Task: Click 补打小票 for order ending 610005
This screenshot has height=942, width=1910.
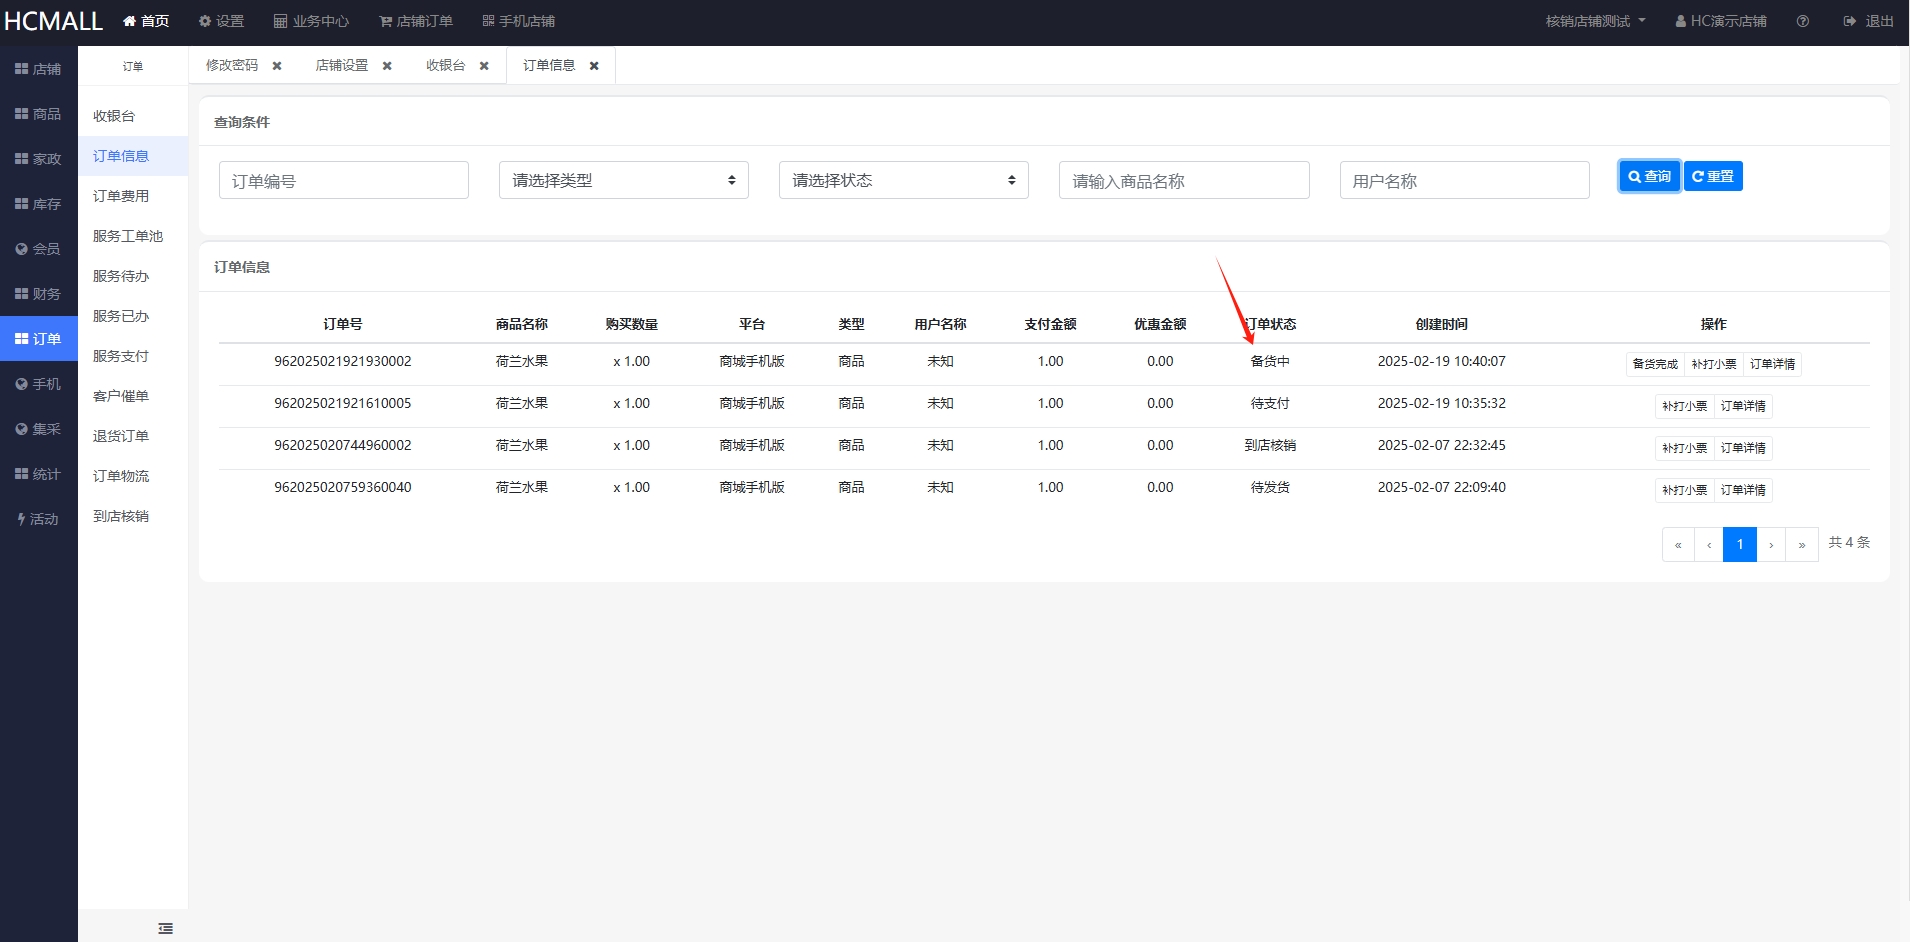Action: tap(1685, 406)
